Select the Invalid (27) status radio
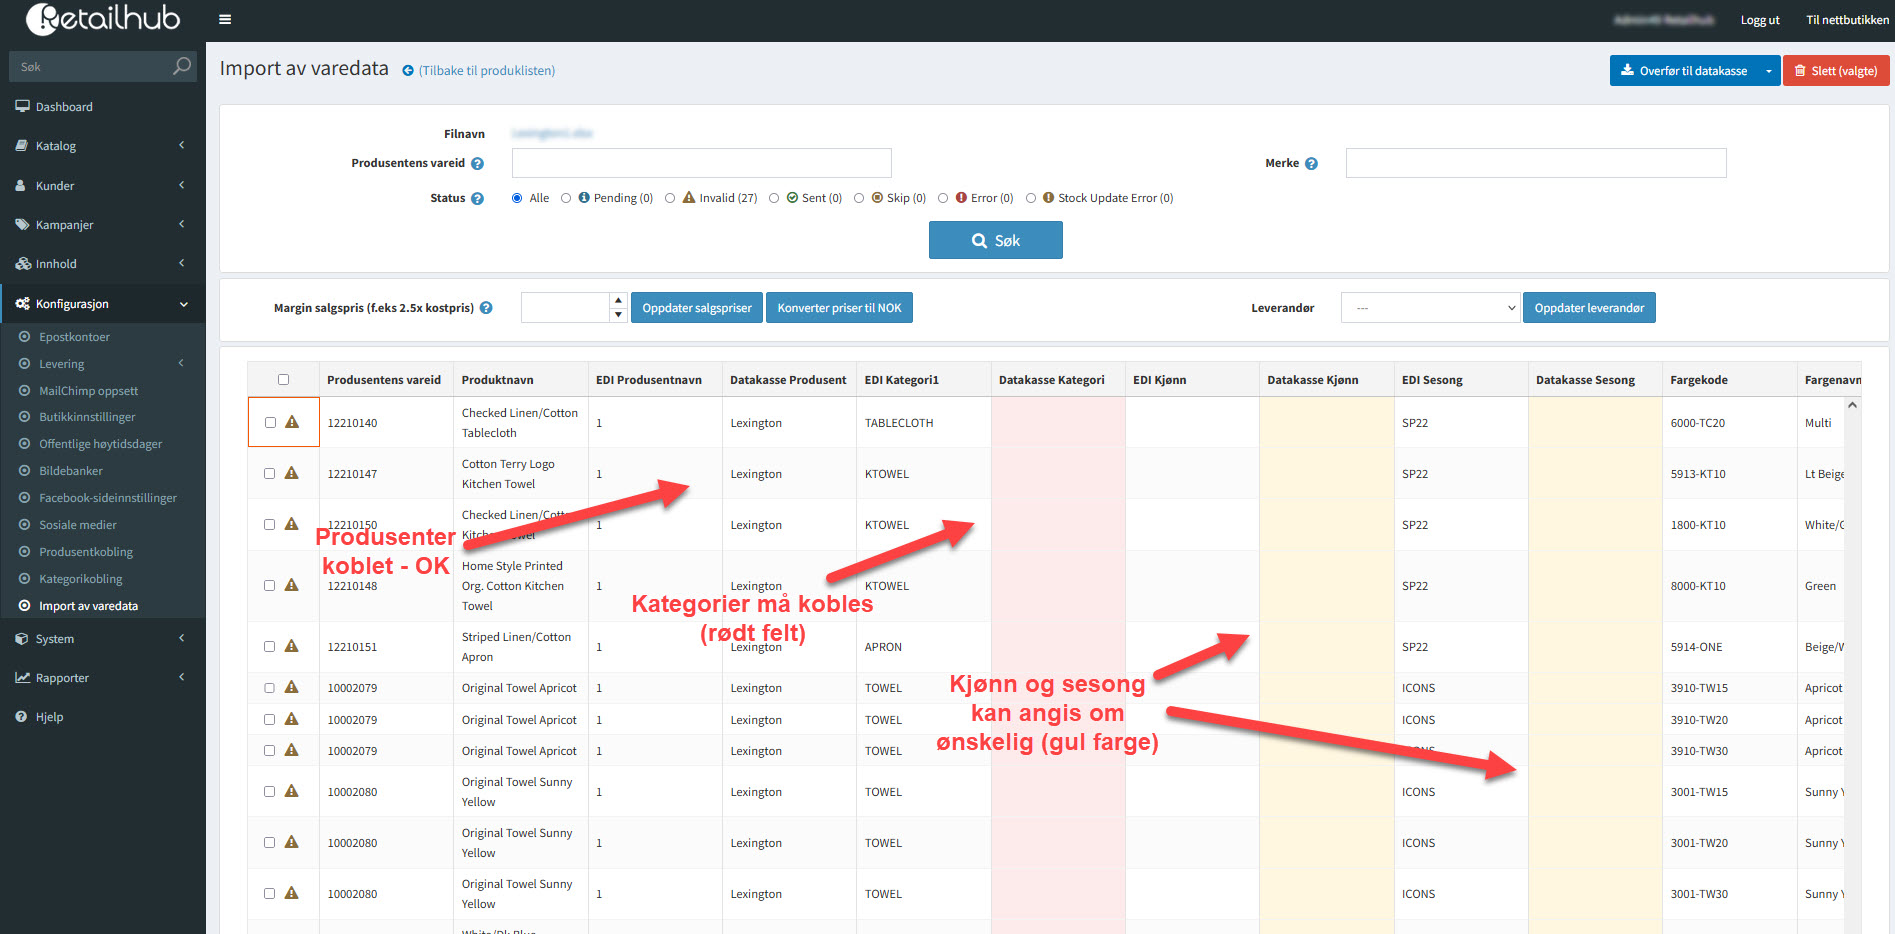 point(670,198)
